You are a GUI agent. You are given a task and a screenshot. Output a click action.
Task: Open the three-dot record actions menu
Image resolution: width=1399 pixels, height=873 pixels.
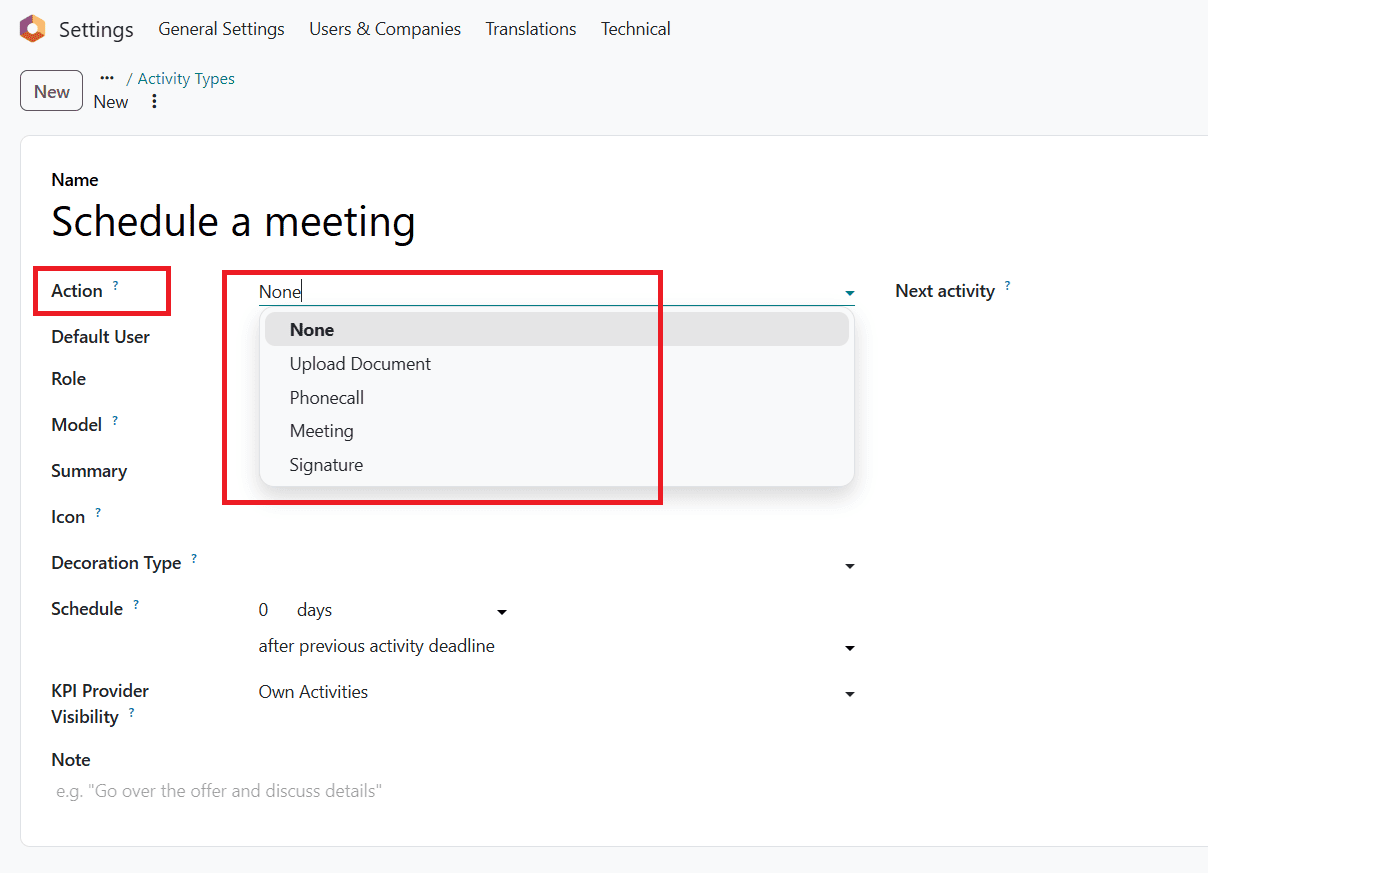coord(154,101)
